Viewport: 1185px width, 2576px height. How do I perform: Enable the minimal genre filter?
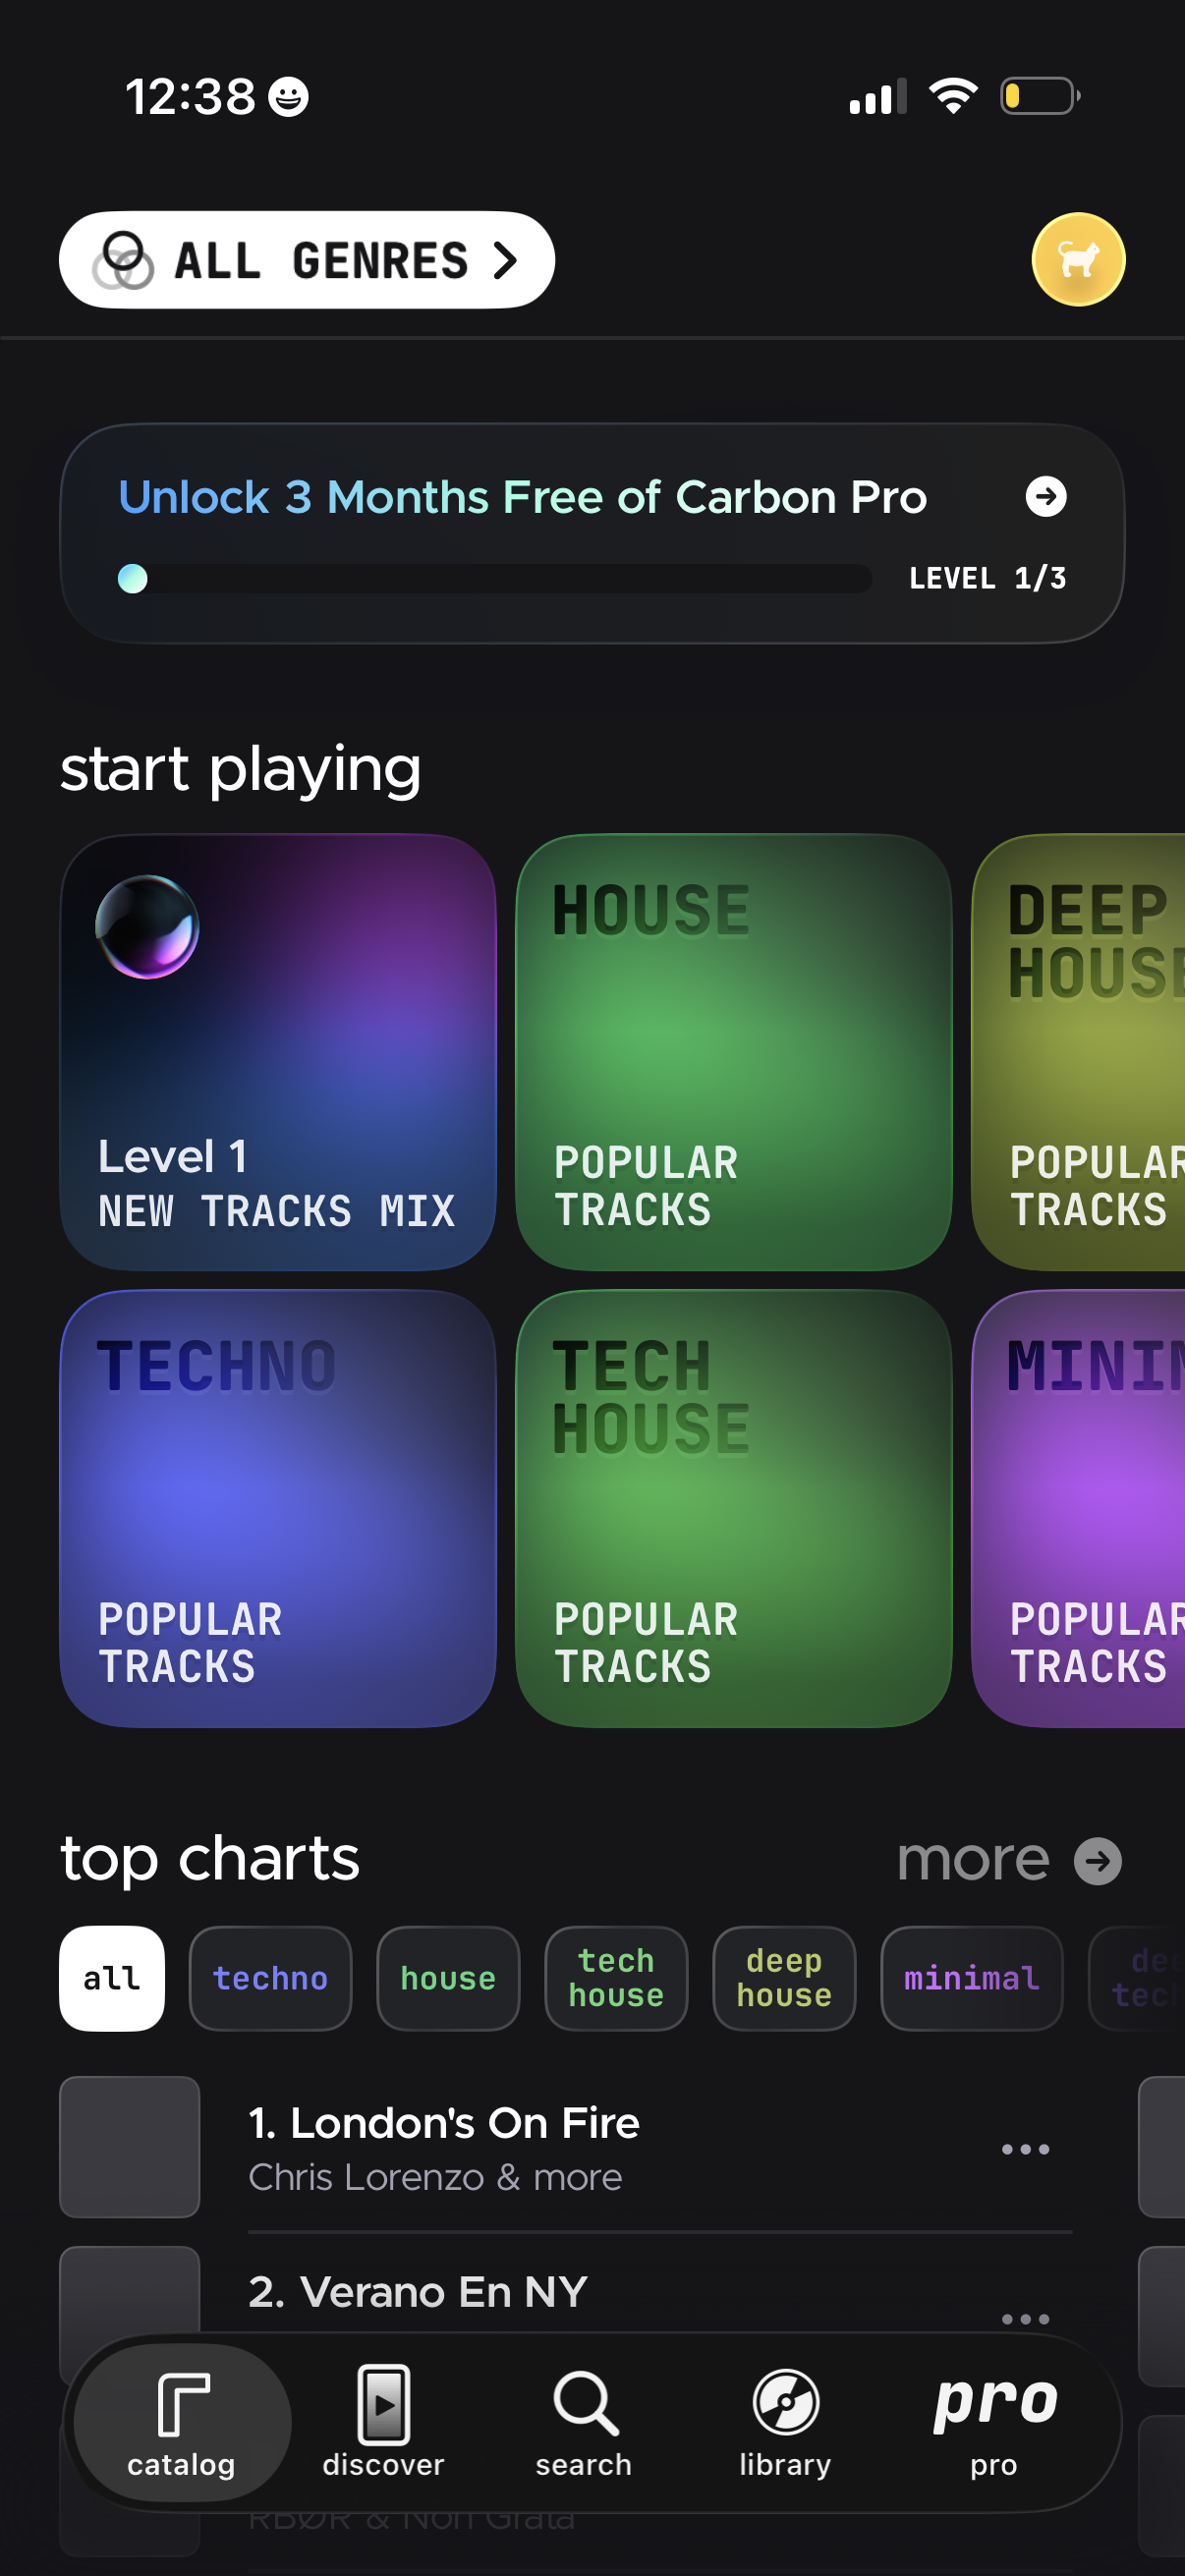click(x=970, y=1977)
